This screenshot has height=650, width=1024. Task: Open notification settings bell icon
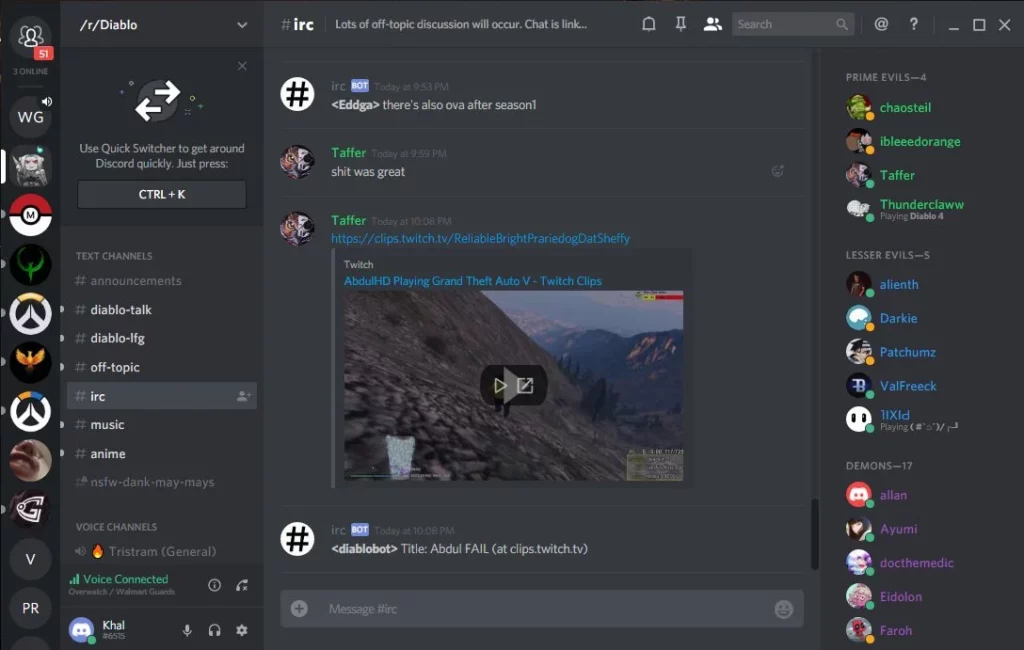pyautogui.click(x=648, y=24)
